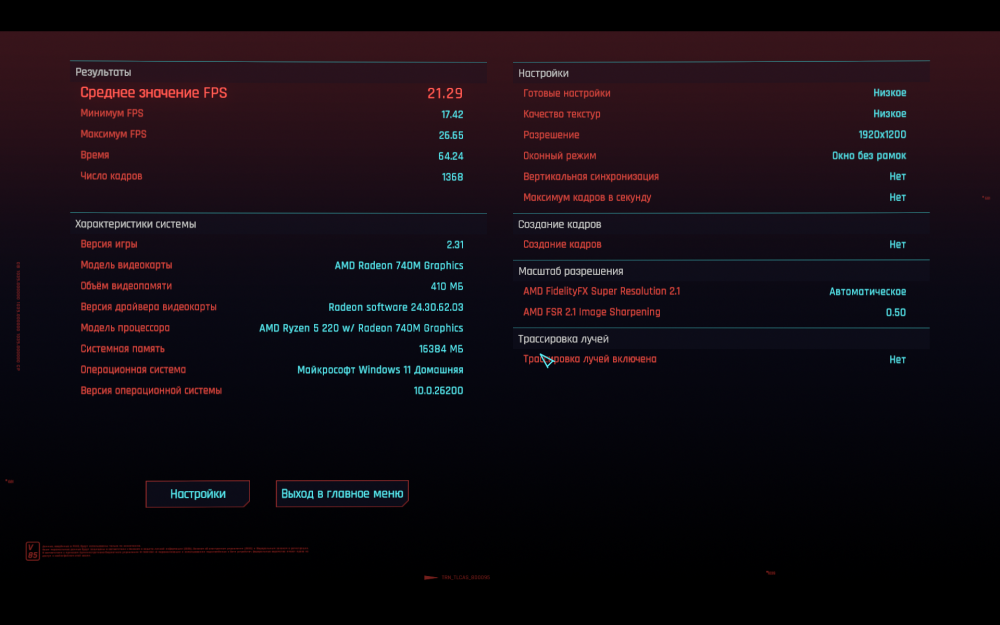Click the V 85 logo badge

pos(33,551)
